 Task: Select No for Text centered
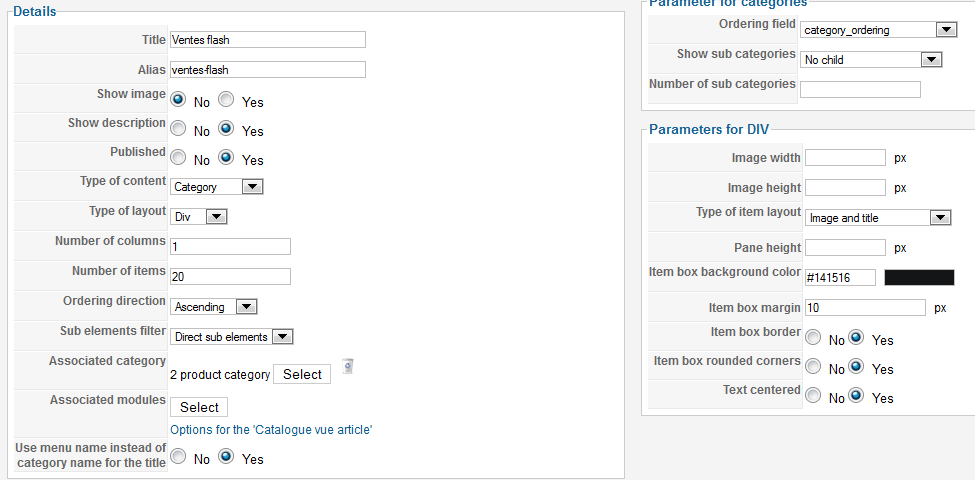coord(813,395)
